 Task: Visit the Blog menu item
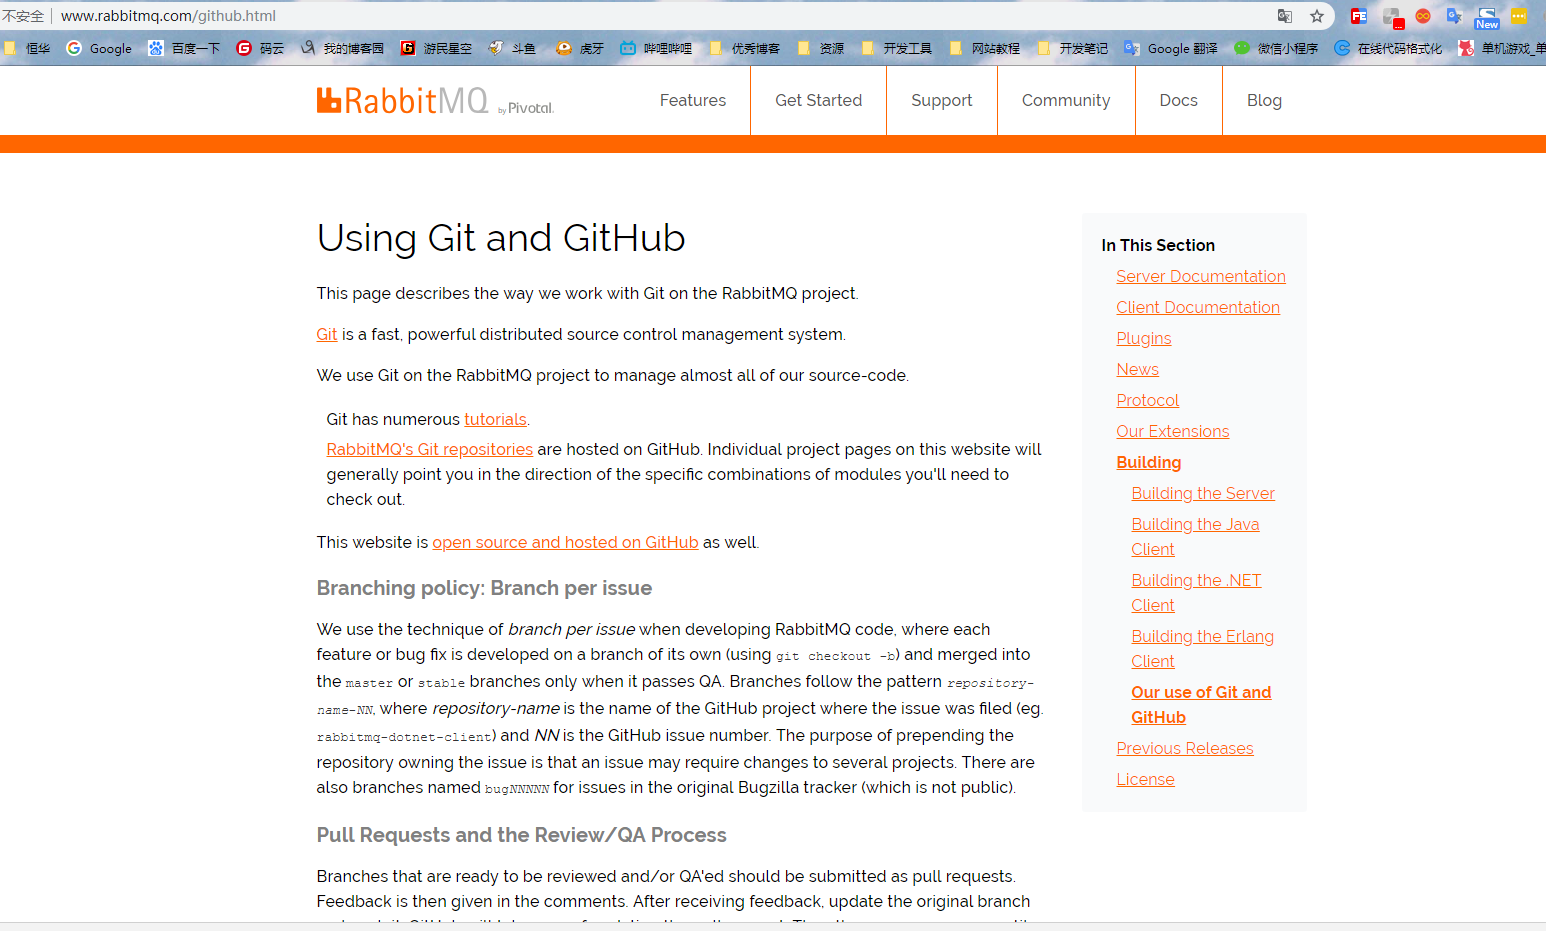pos(1264,100)
